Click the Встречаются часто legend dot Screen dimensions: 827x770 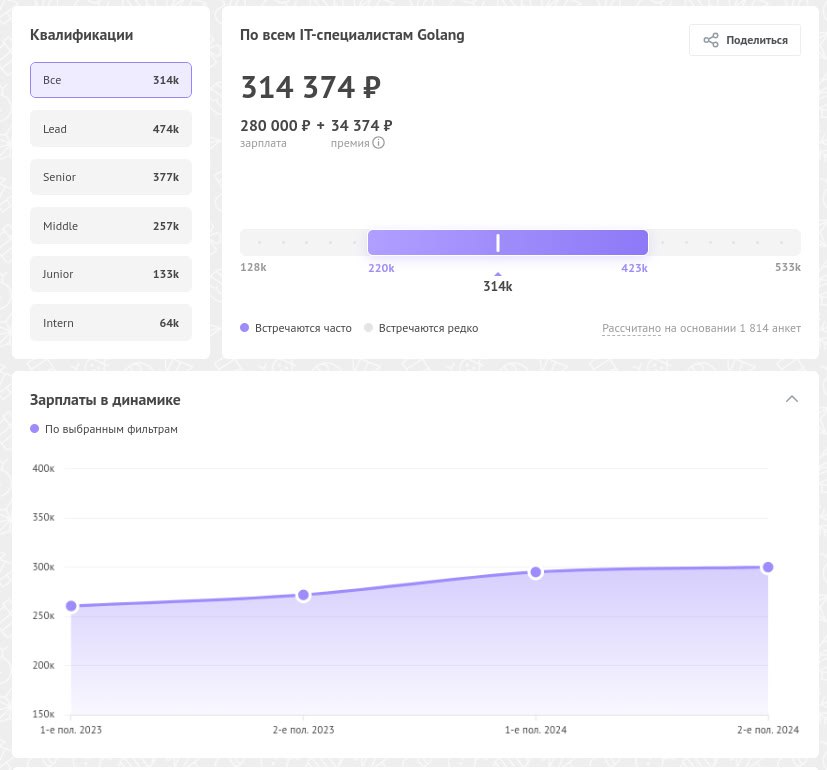pos(244,328)
